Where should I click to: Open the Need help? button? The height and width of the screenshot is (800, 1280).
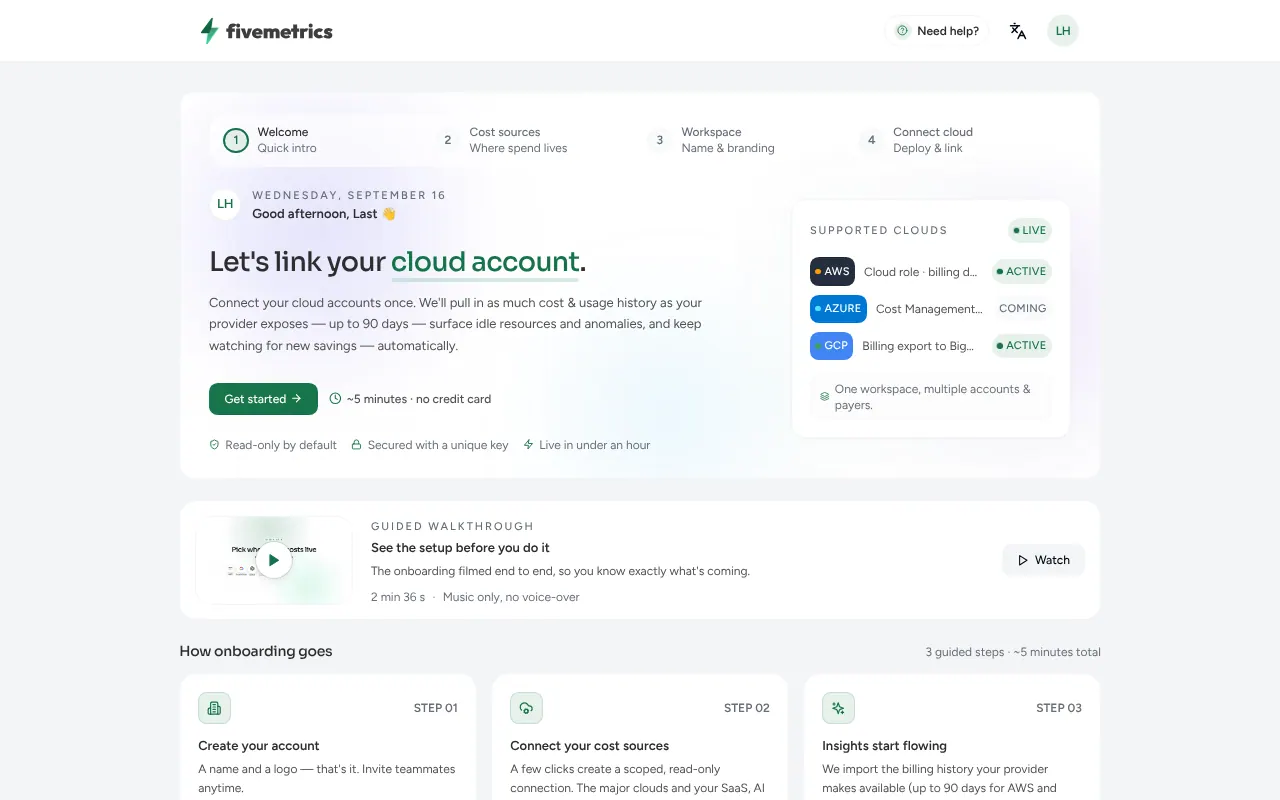[x=937, y=31]
